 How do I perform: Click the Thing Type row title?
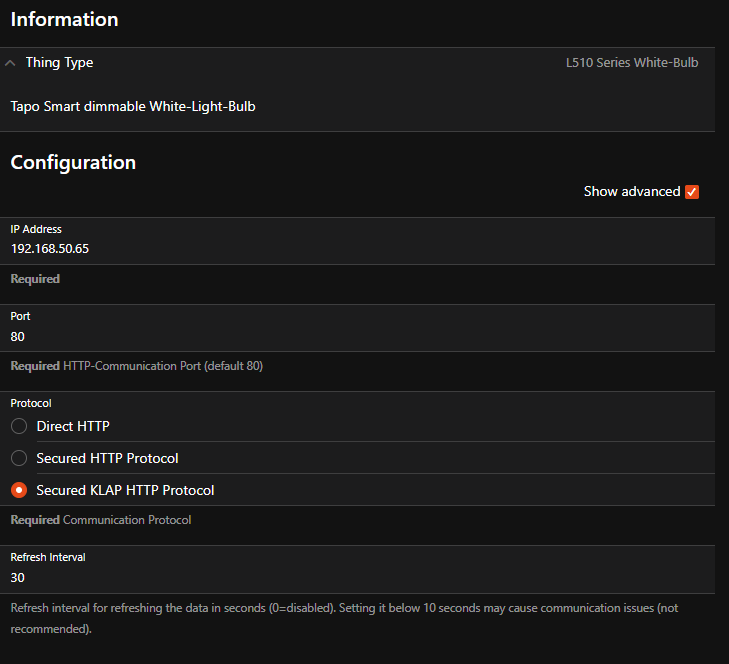click(59, 62)
